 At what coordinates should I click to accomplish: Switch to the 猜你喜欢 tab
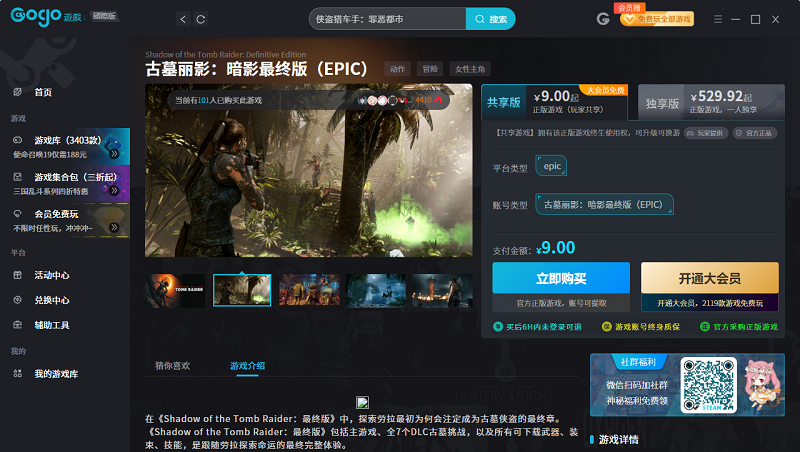pos(172,366)
